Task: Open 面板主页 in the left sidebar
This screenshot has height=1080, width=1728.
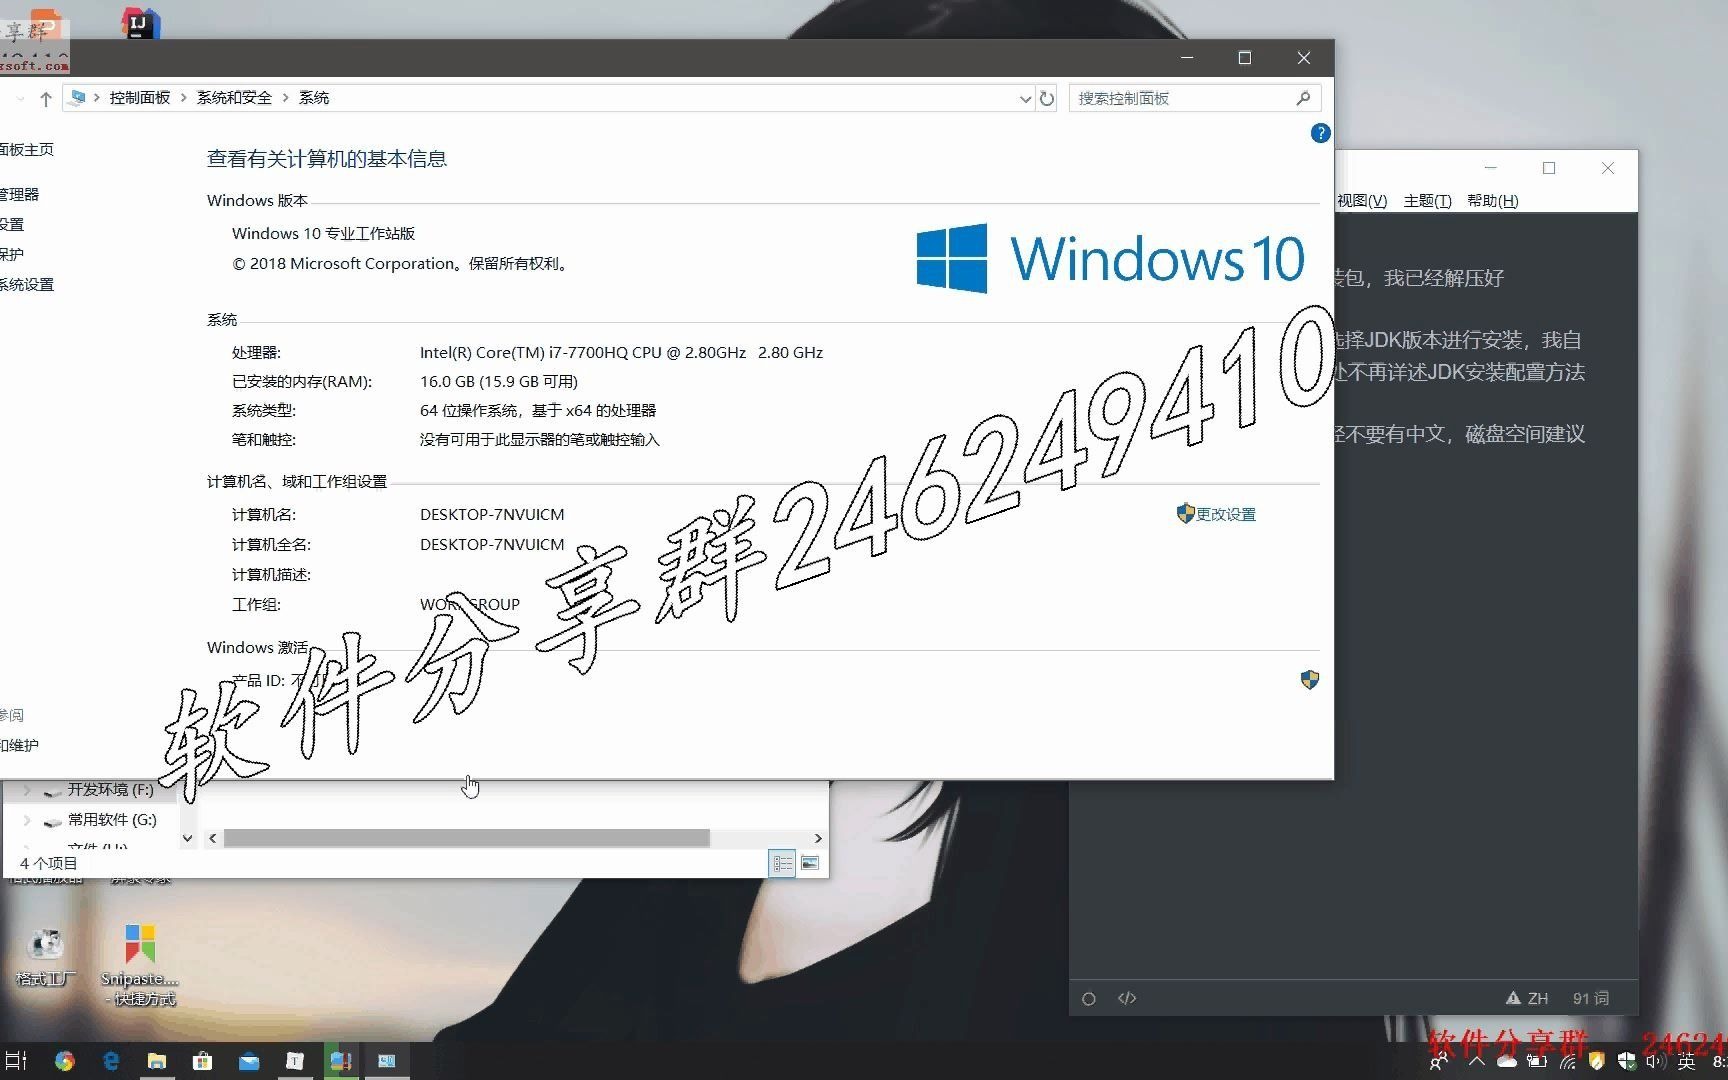Action: [x=26, y=150]
